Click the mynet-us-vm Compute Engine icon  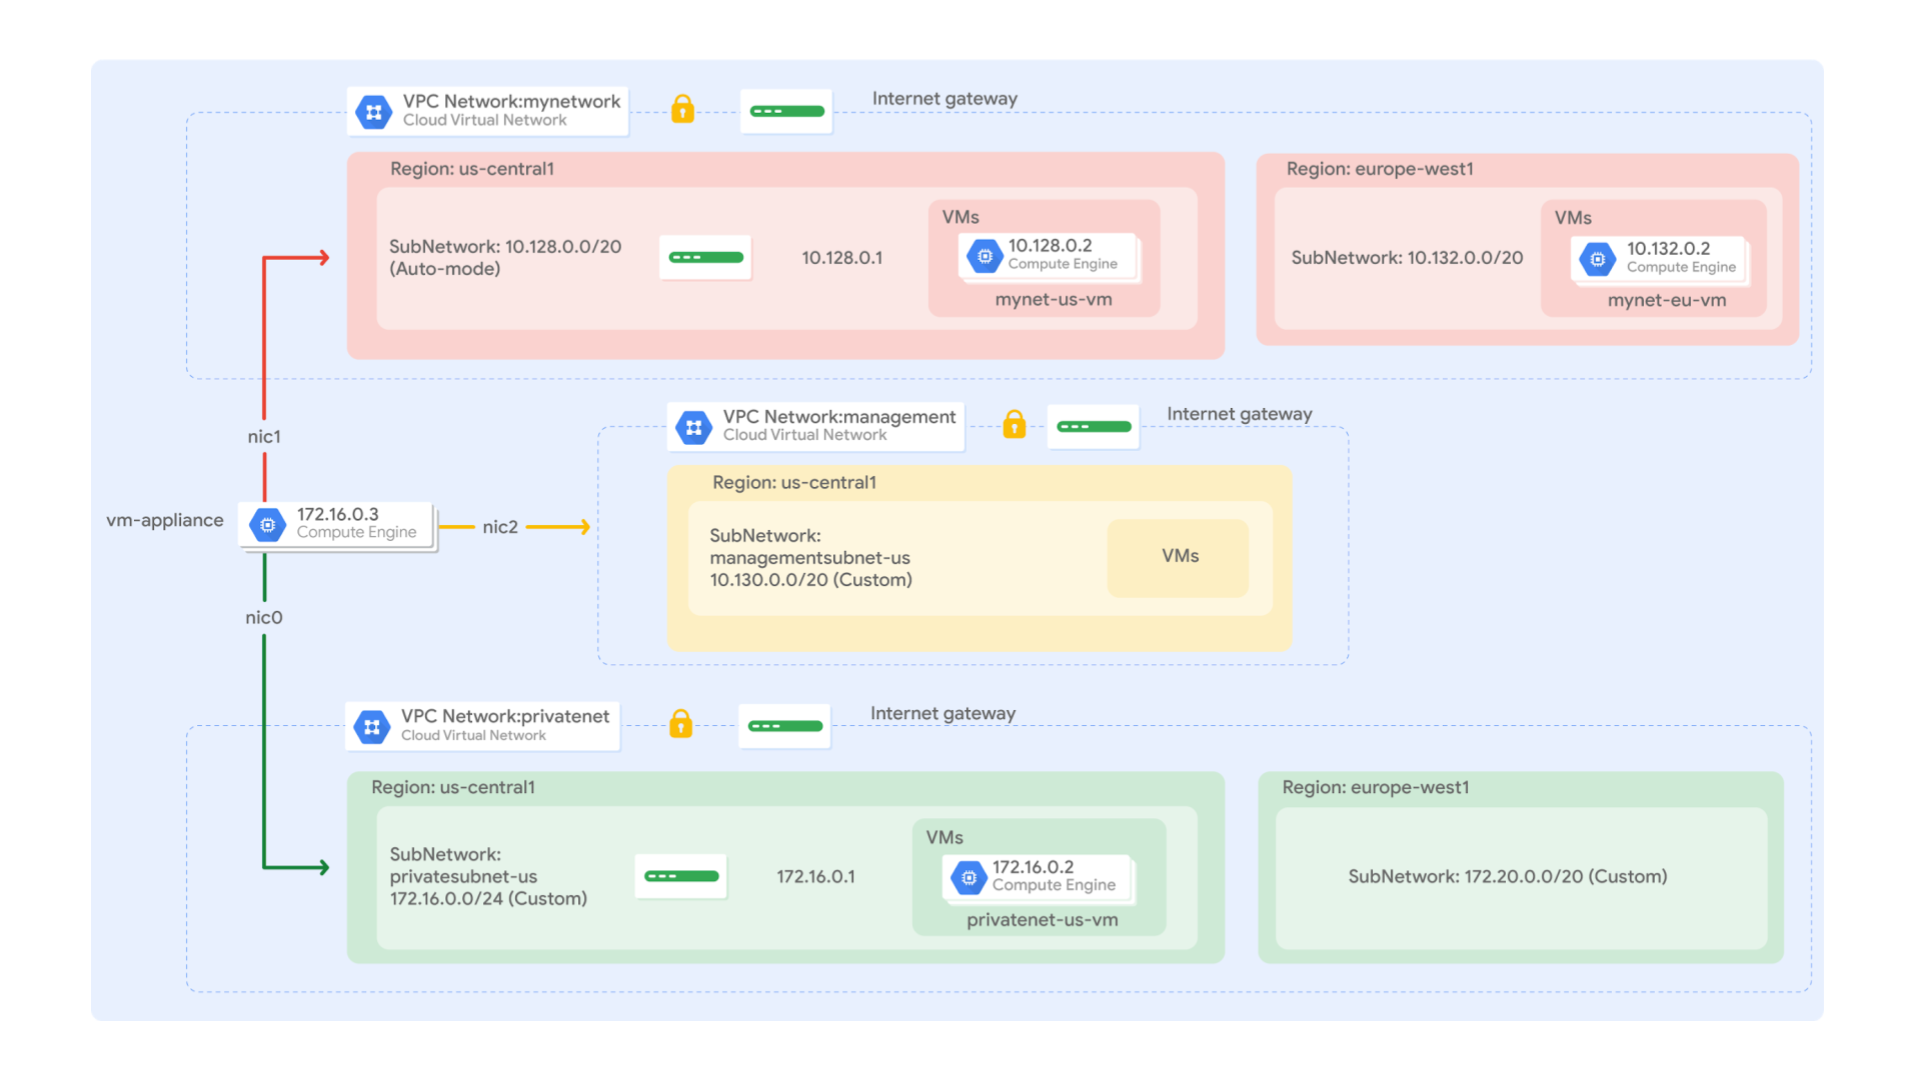[x=985, y=256]
